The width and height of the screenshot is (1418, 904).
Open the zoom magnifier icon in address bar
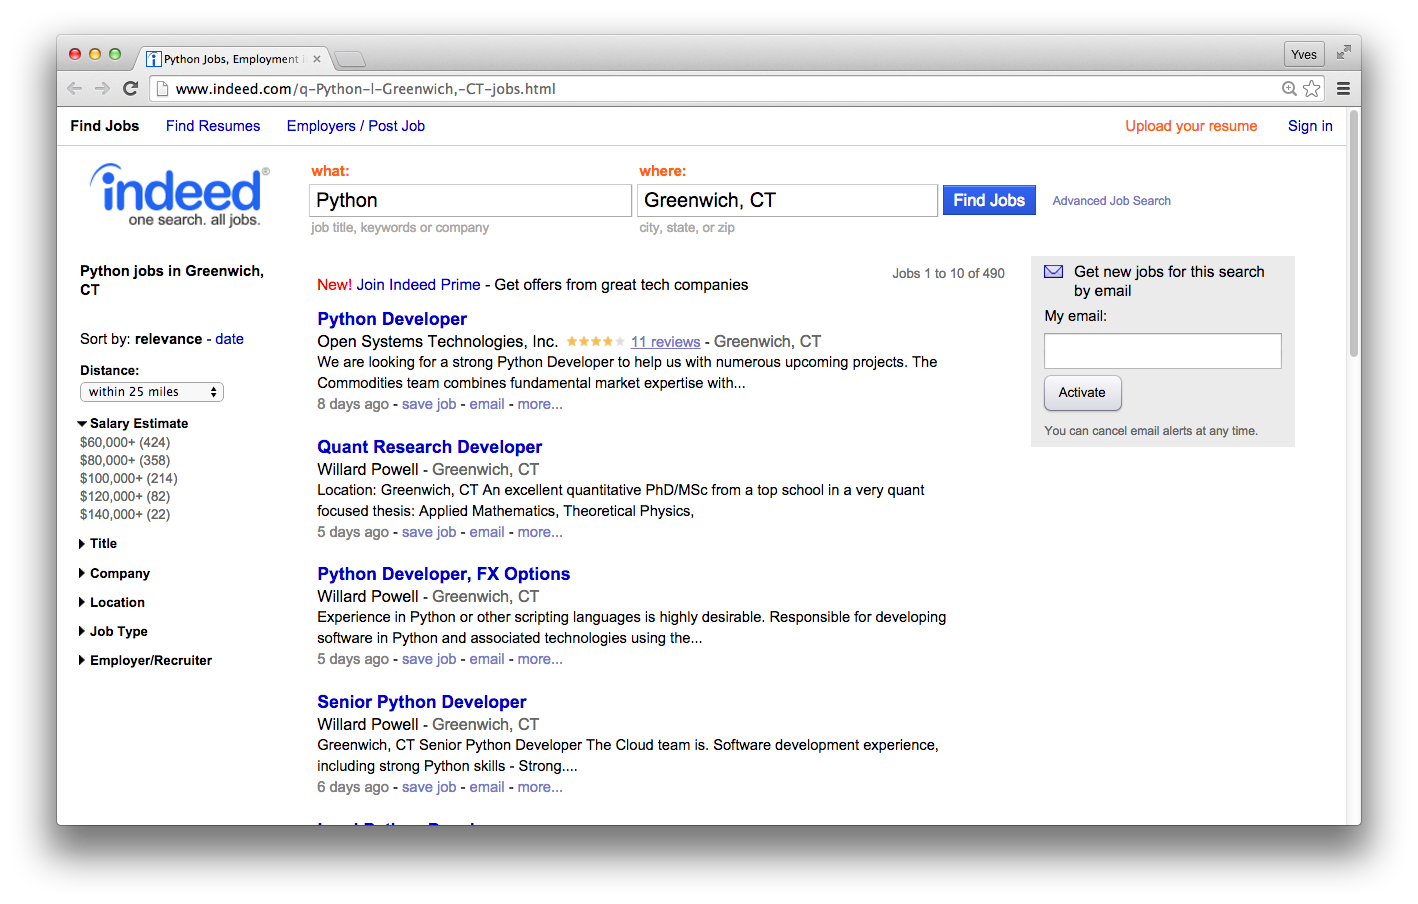[x=1290, y=89]
